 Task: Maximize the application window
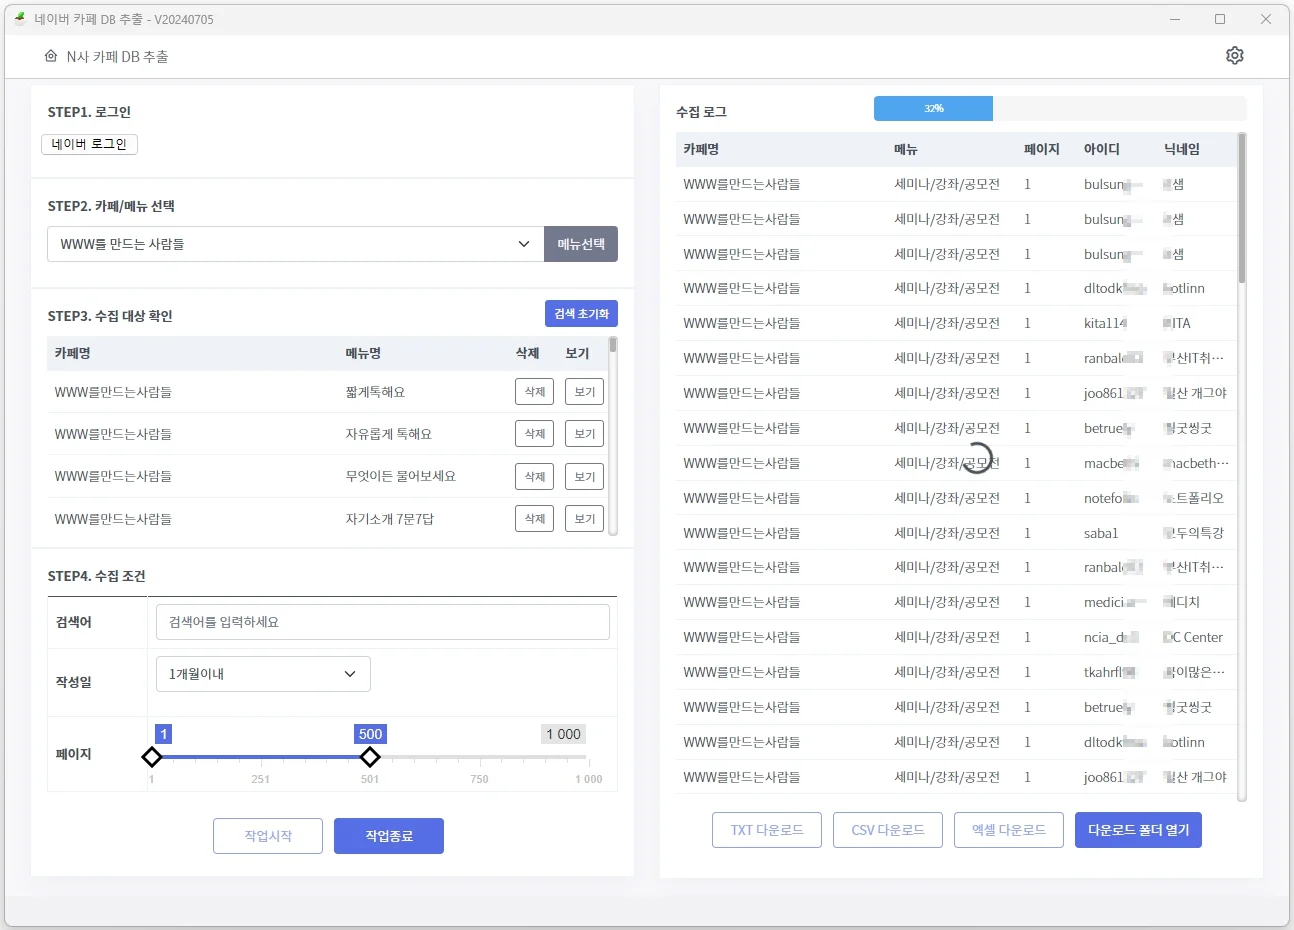[1220, 19]
